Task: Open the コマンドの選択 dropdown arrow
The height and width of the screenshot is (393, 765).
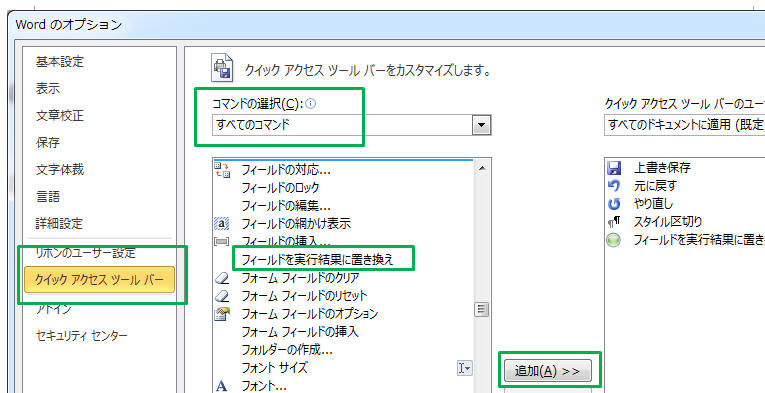Action: pyautogui.click(x=482, y=125)
